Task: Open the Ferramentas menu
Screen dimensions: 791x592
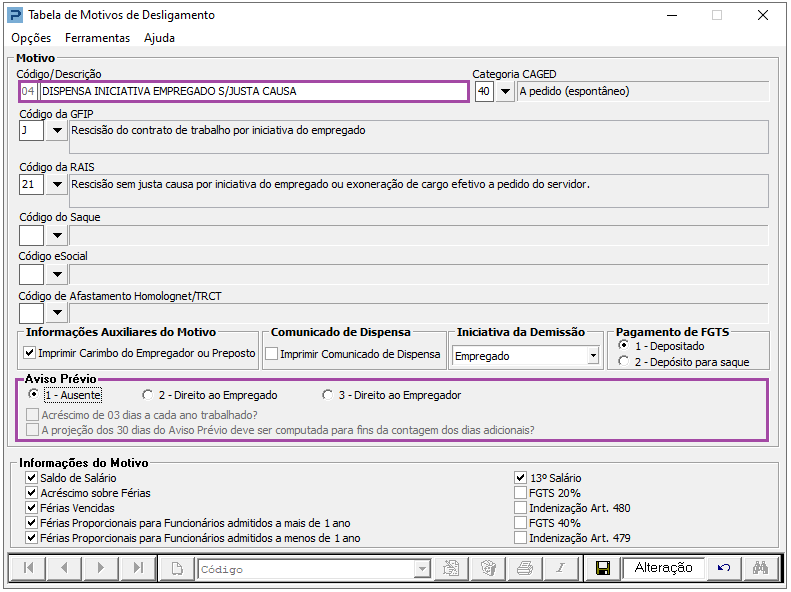Action: pyautogui.click(x=97, y=38)
